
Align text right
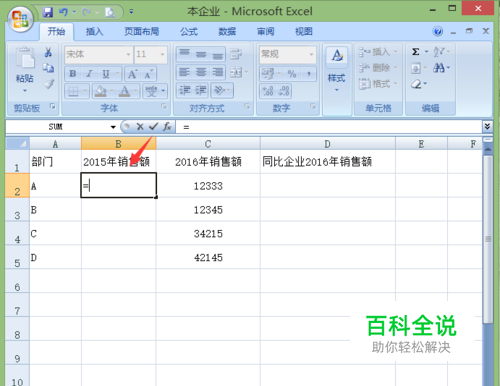click(x=217, y=72)
